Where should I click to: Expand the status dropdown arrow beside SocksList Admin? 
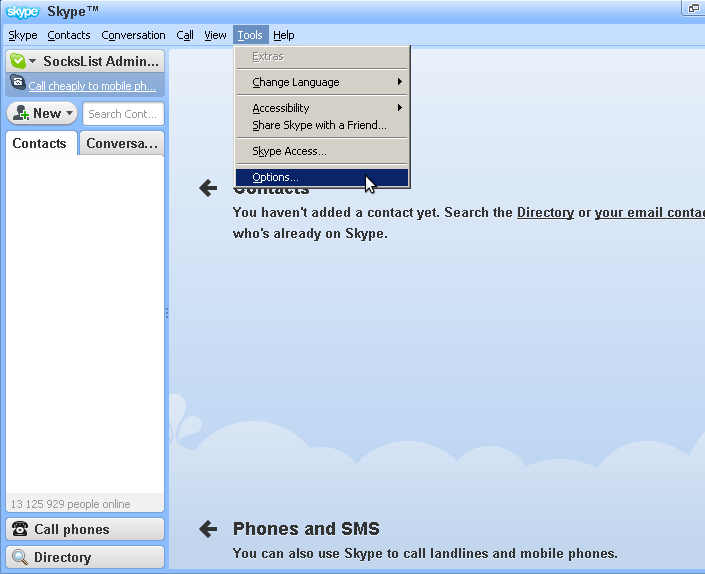click(32, 61)
